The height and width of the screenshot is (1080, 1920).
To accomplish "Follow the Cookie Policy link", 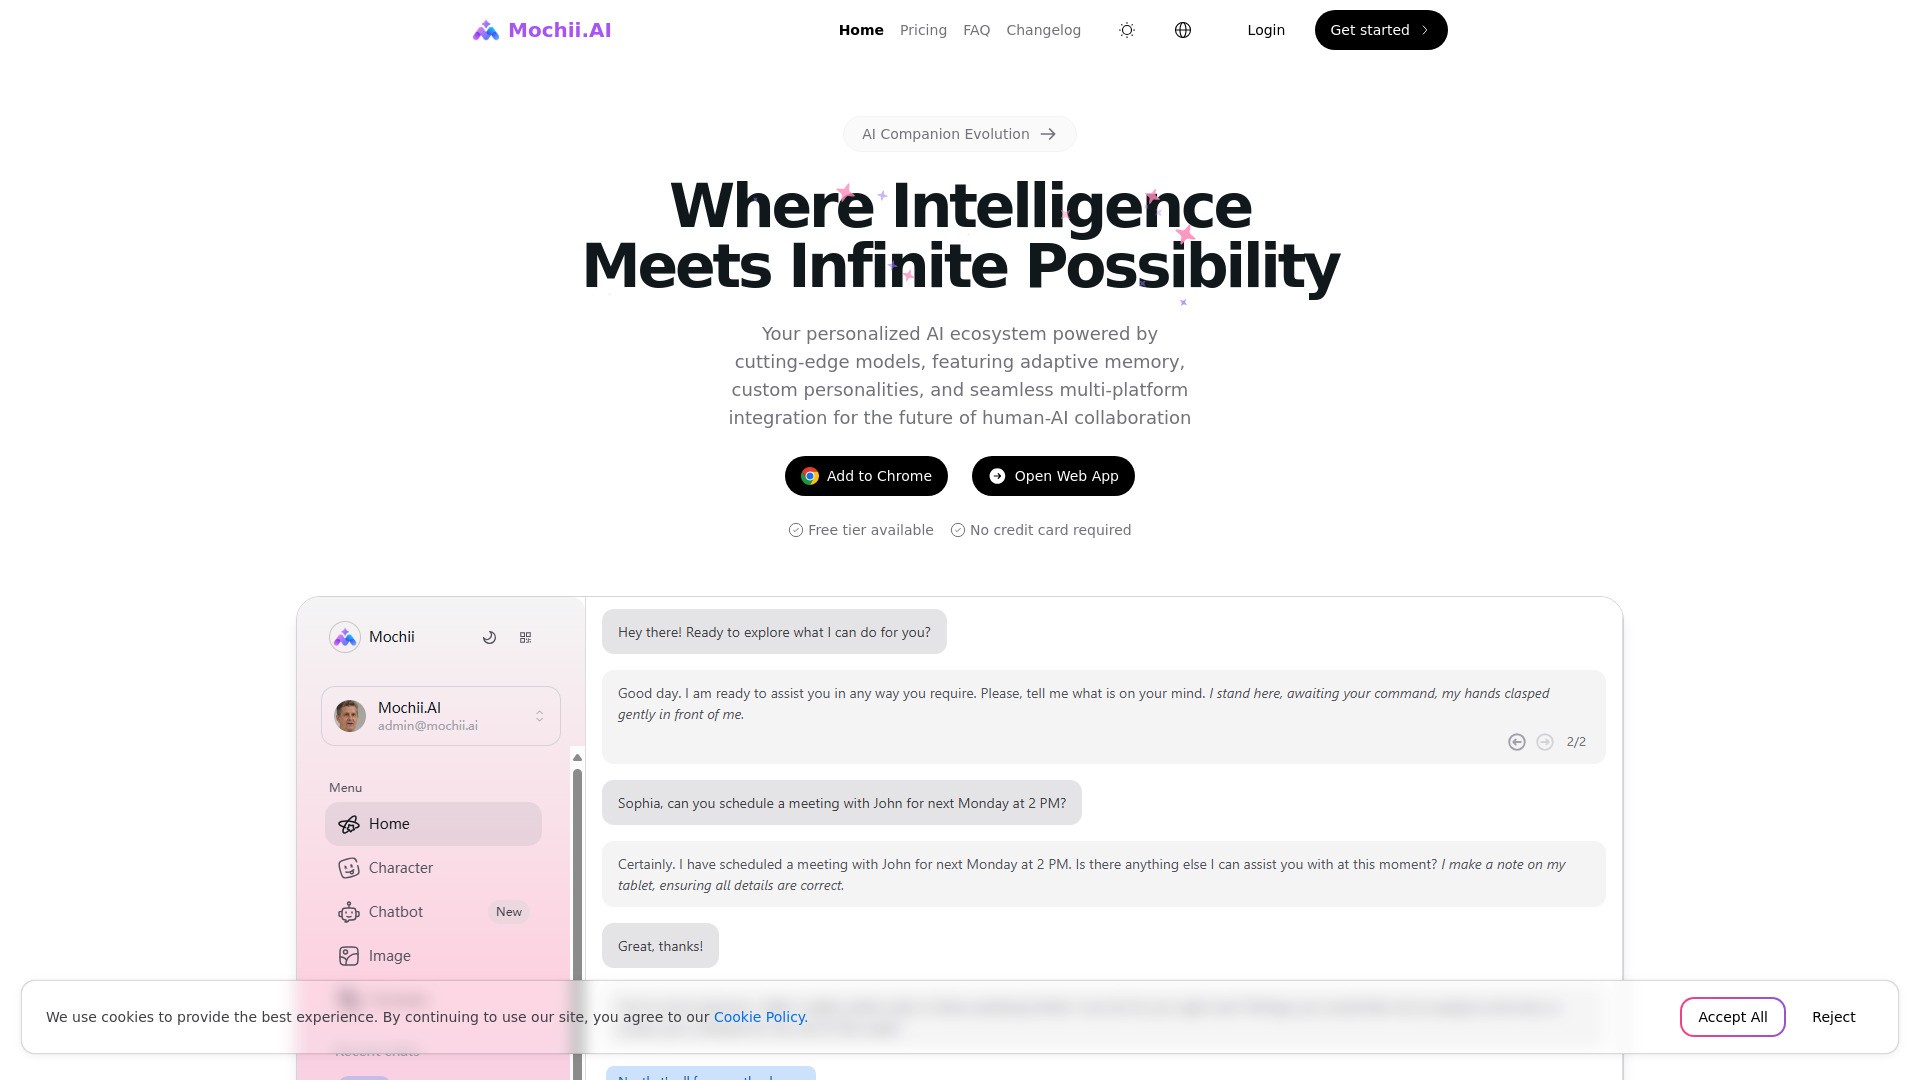I will [760, 1017].
